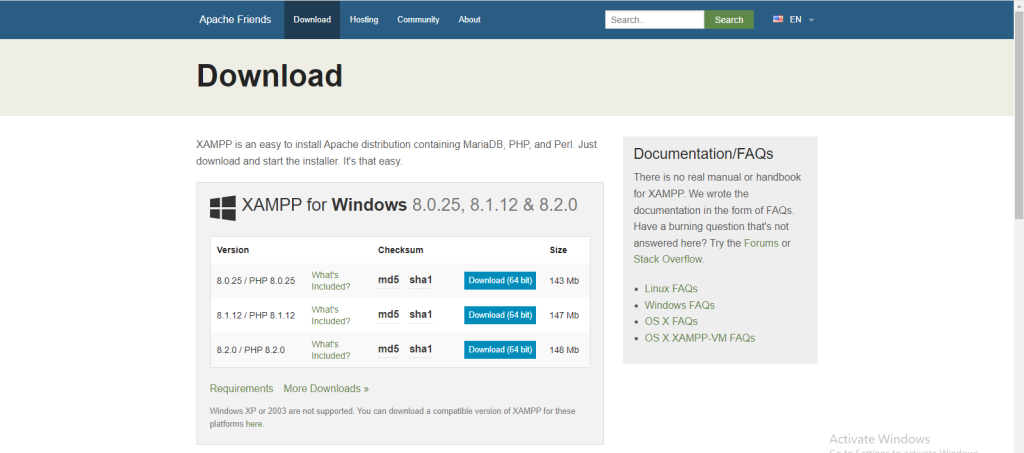Open the Apache Friends home link
This screenshot has width=1024, height=453.
[x=235, y=20]
